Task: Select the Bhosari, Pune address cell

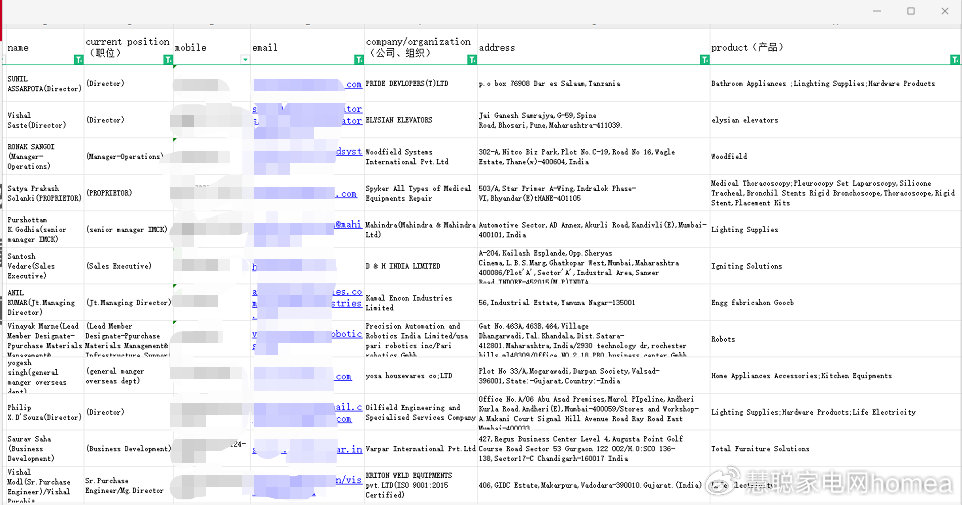Action: (x=593, y=120)
